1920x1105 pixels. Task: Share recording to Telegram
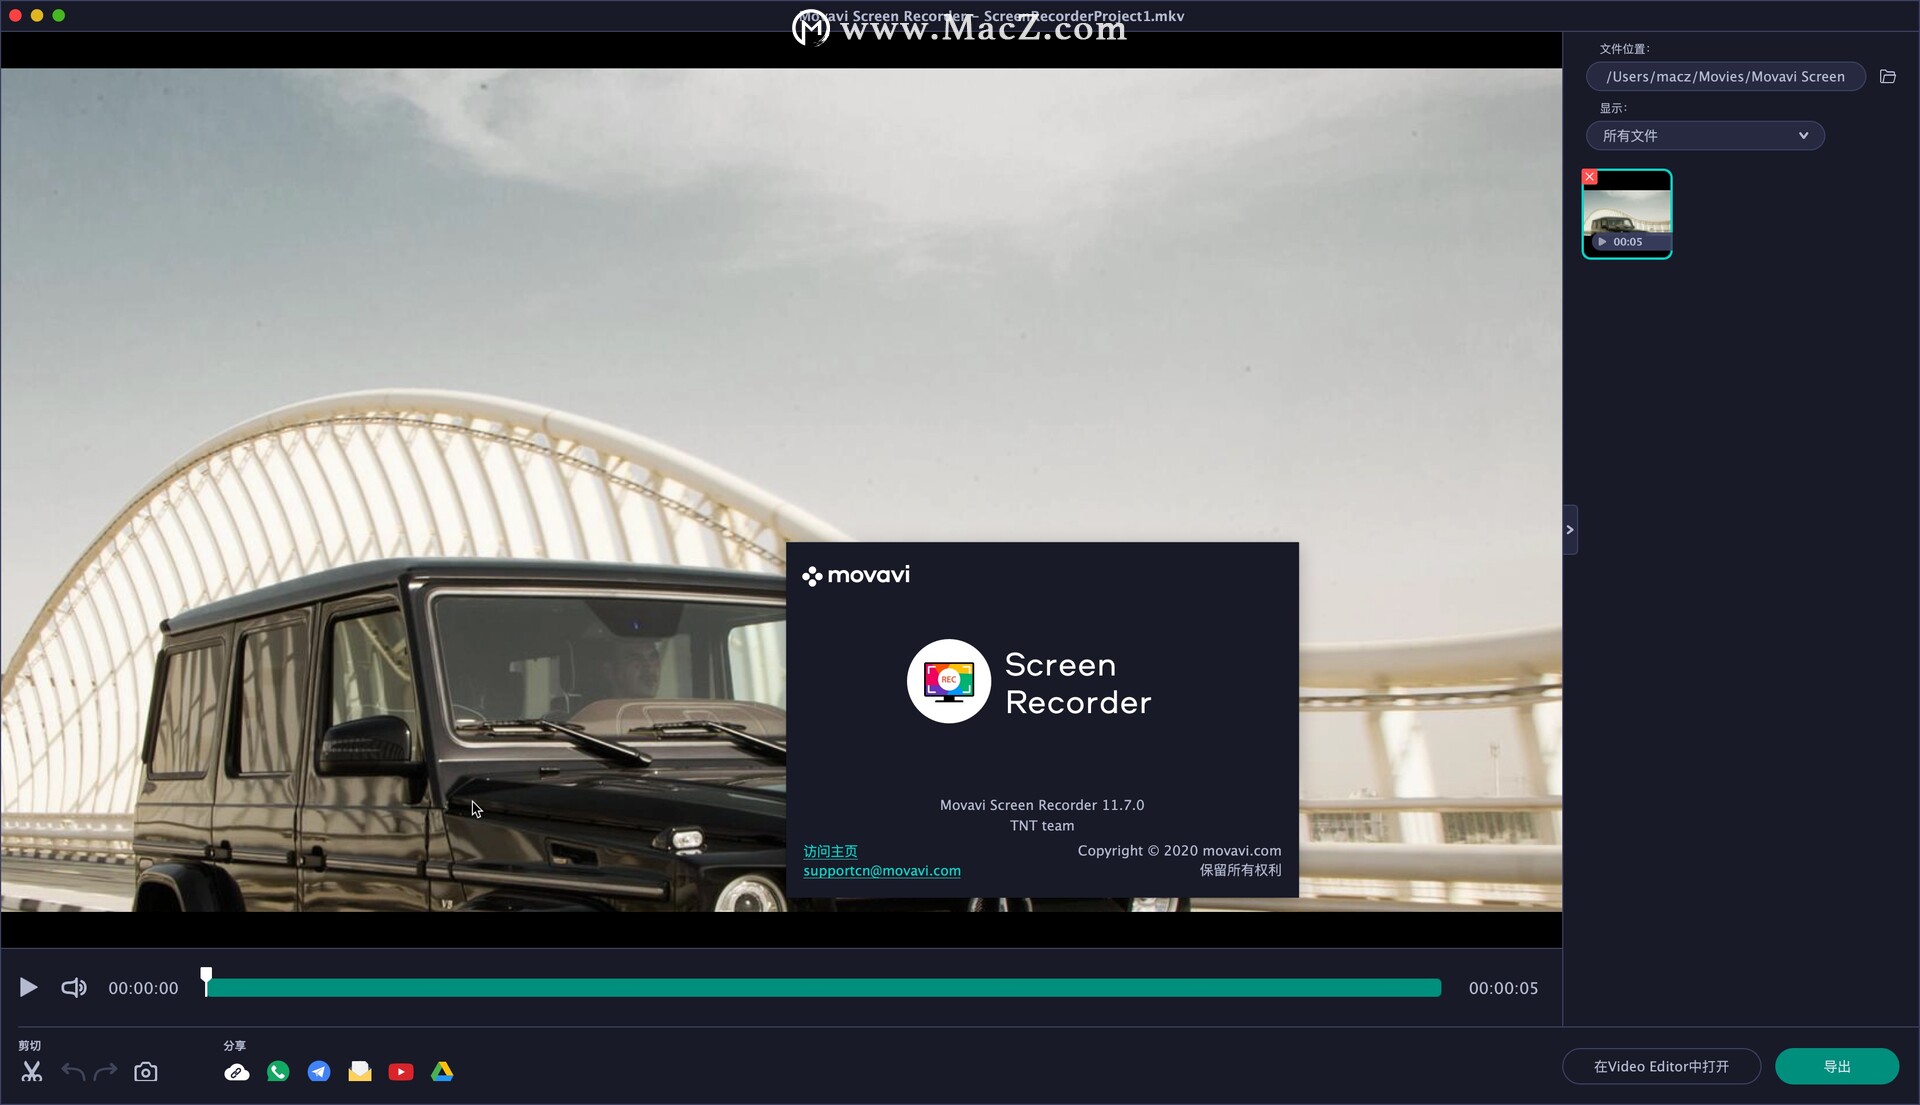[x=319, y=1072]
